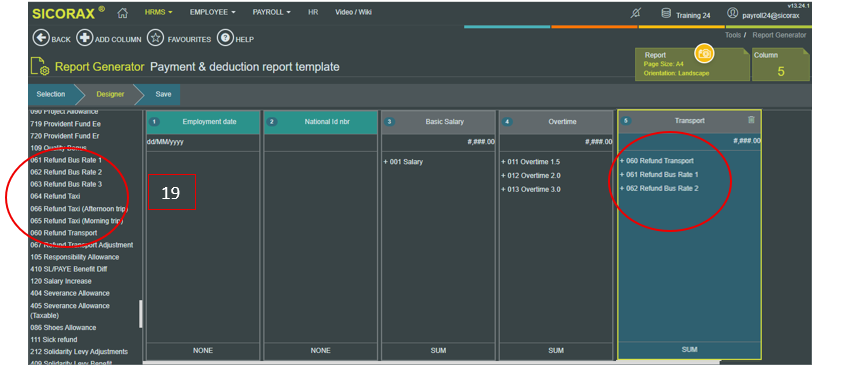Open the Report page size card
849x366 pixels.
coord(692,64)
